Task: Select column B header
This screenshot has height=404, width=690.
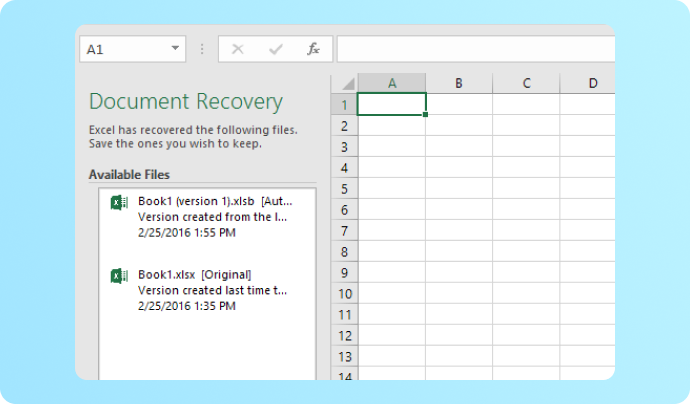Action: tap(459, 83)
